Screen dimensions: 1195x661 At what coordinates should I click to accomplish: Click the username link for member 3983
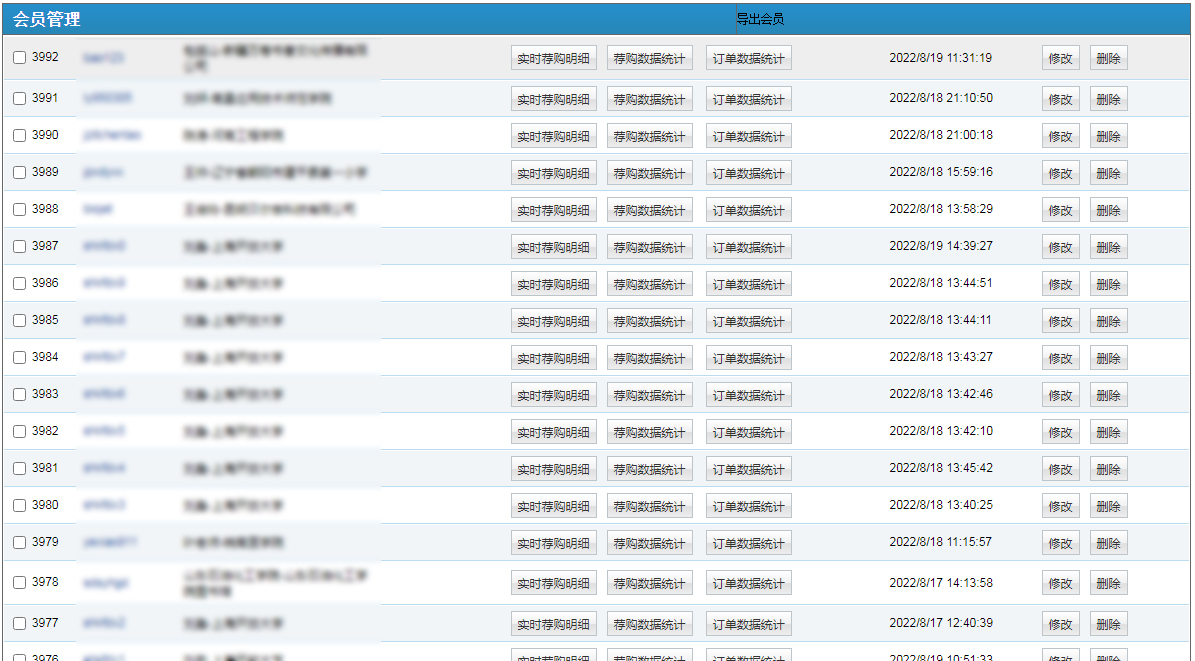click(x=104, y=395)
